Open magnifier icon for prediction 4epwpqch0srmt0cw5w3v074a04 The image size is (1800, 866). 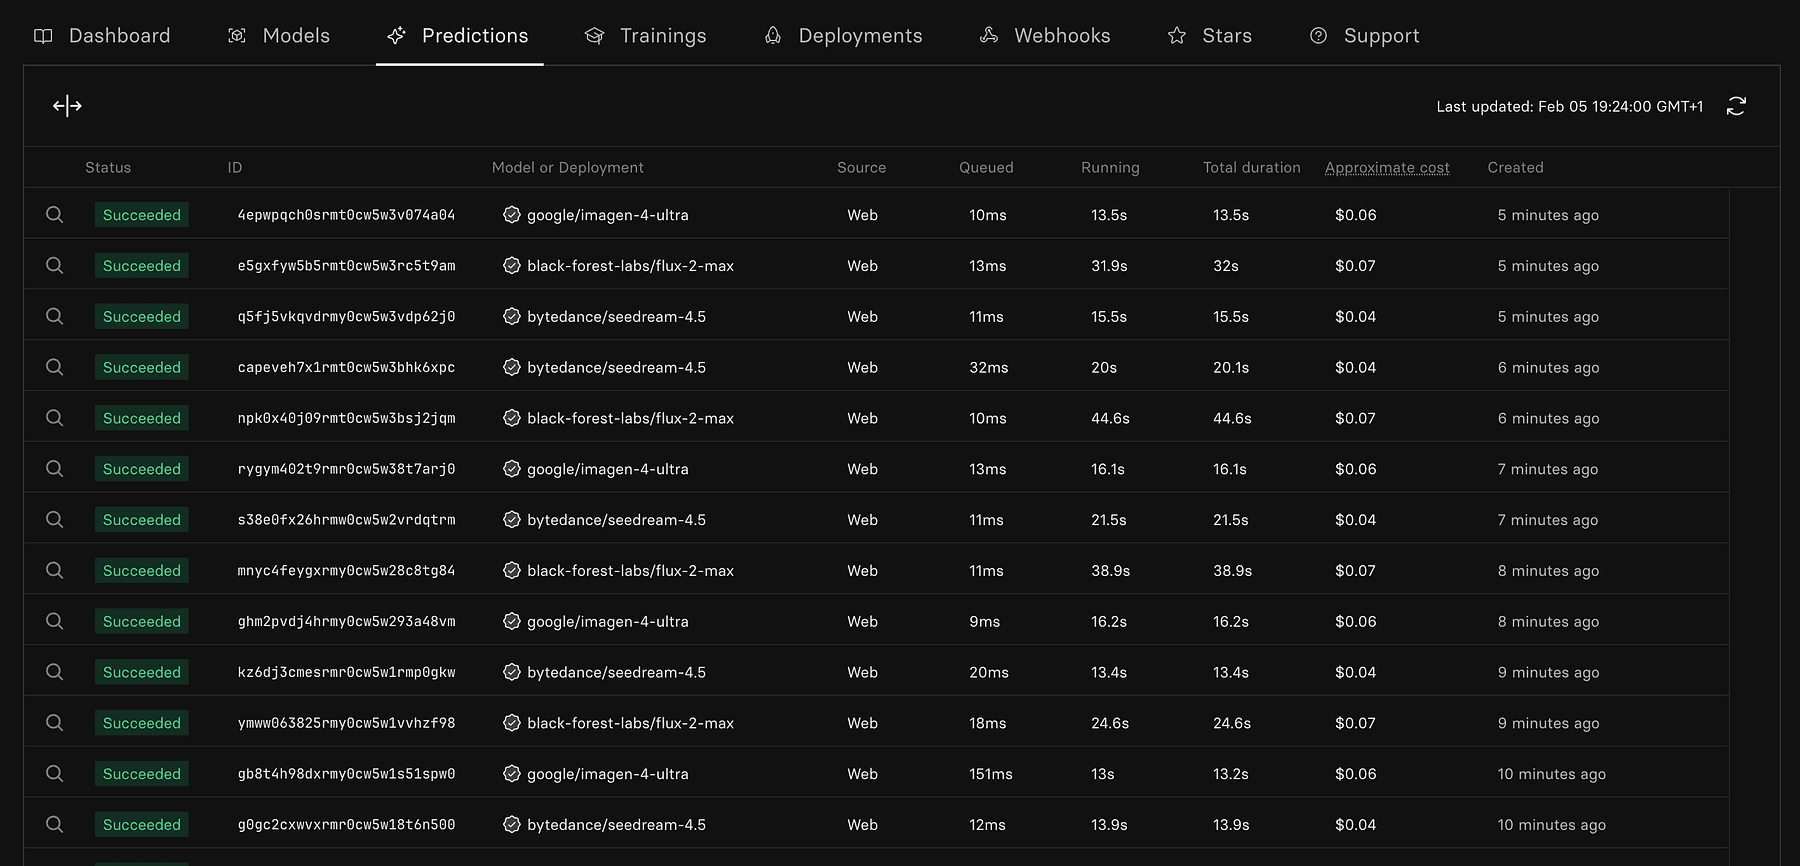[x=55, y=215]
